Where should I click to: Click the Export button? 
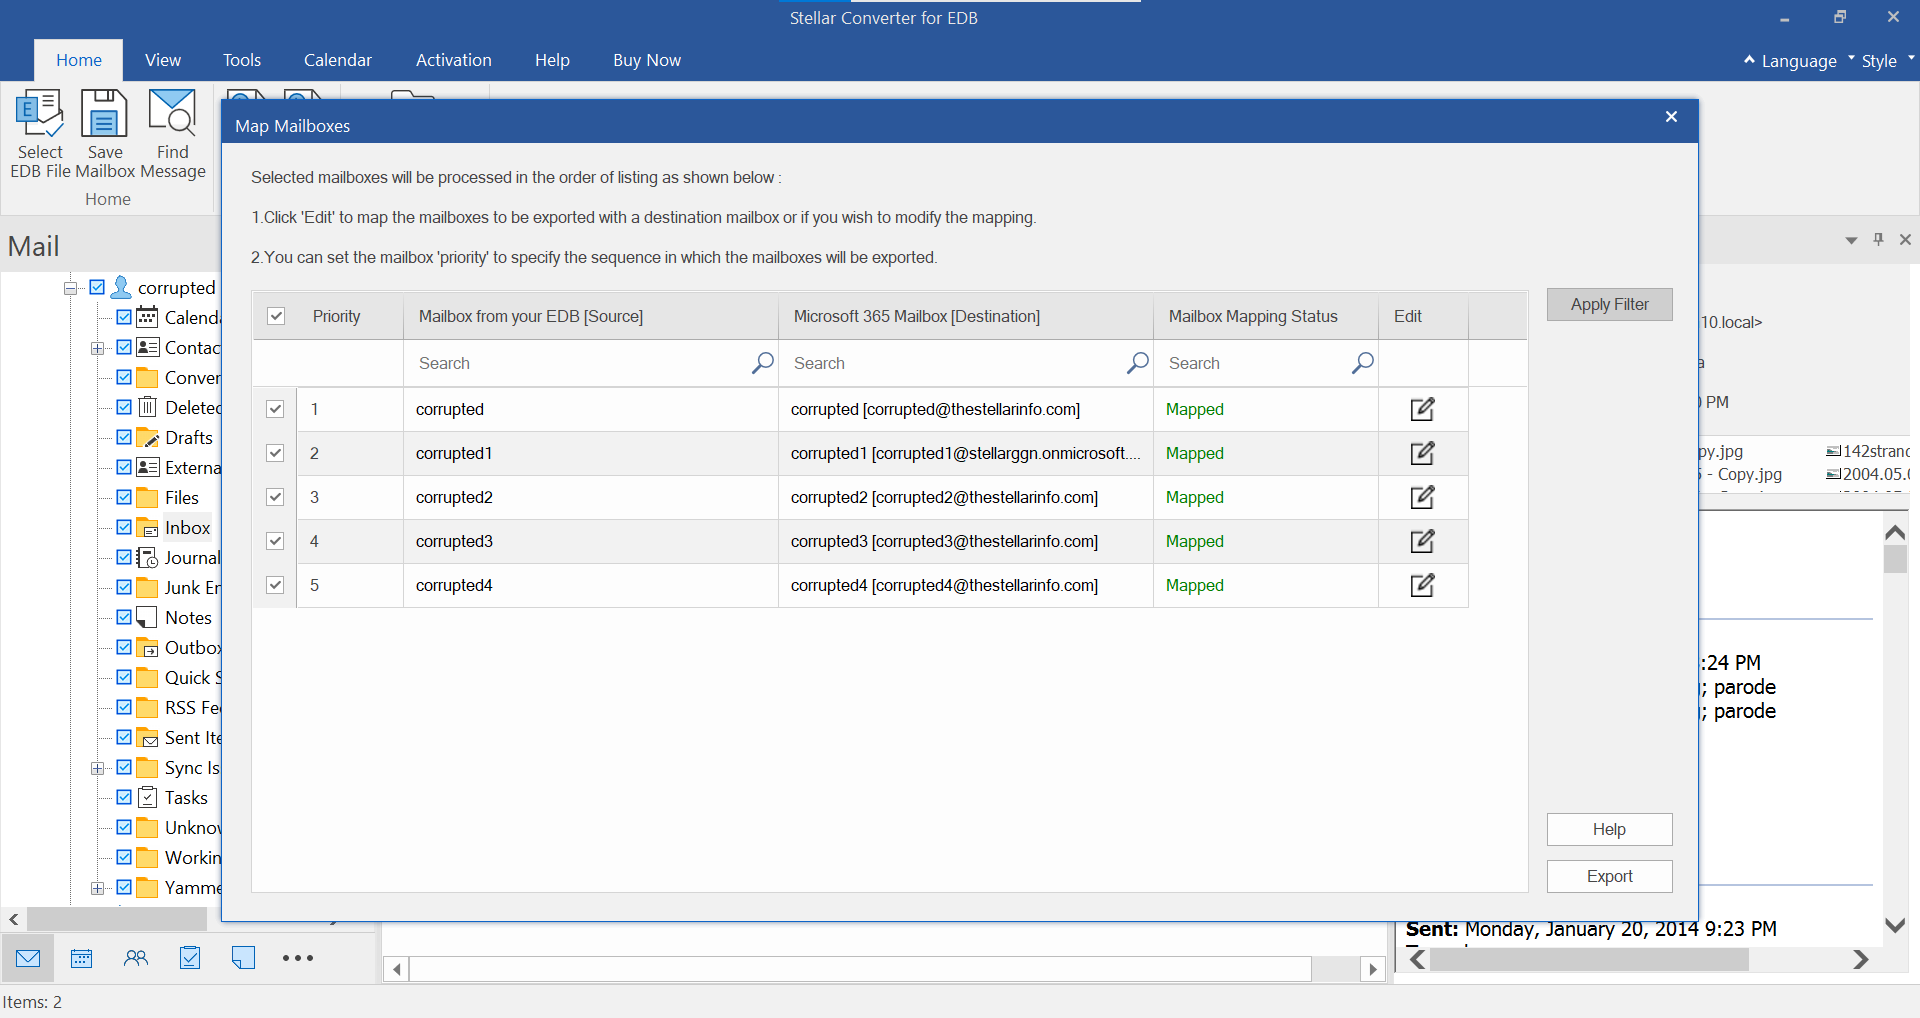point(1609,876)
